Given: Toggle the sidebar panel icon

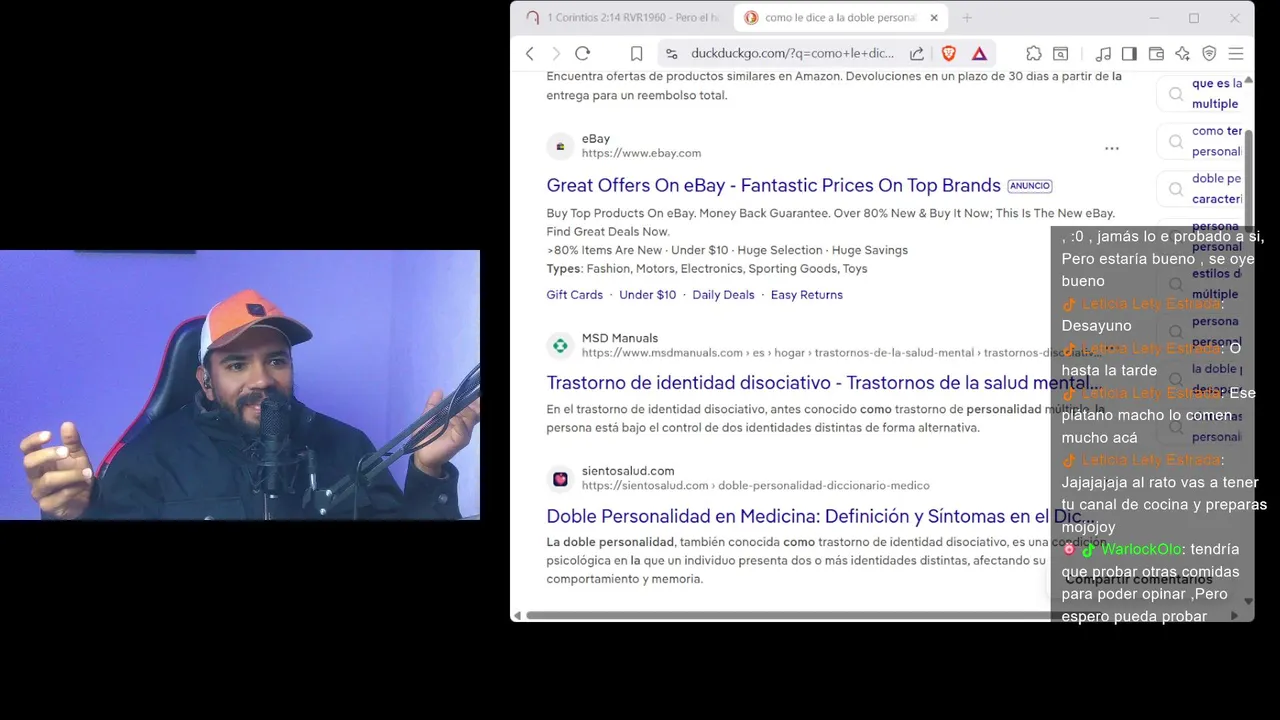Looking at the screenshot, I should pyautogui.click(x=1129, y=53).
